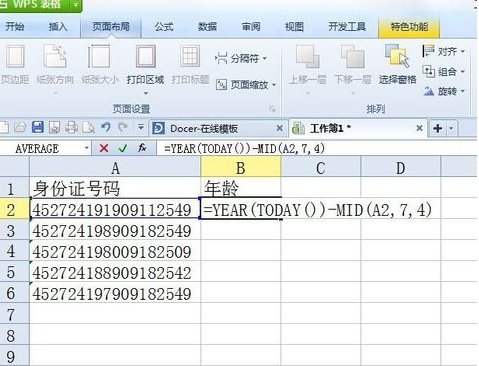Confirm formula with the green checkmark
Viewport: 479px width, 366px height.
(x=123, y=148)
